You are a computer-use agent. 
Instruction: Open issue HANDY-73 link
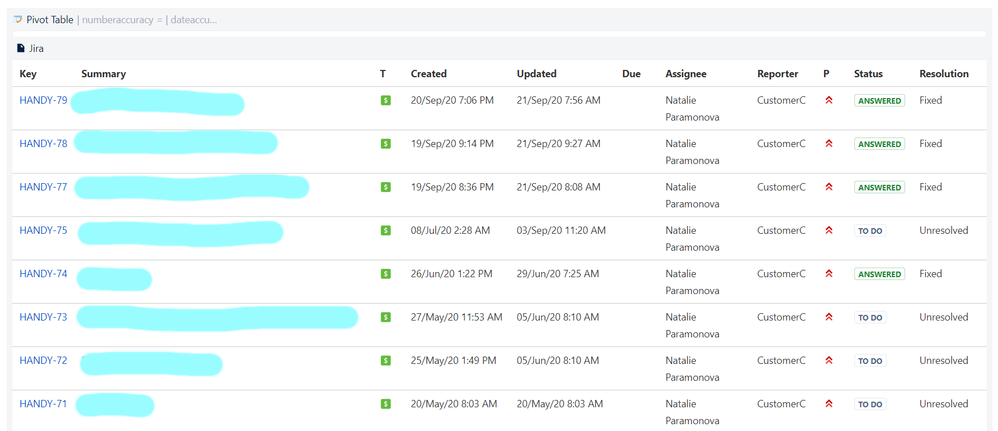tap(43, 316)
